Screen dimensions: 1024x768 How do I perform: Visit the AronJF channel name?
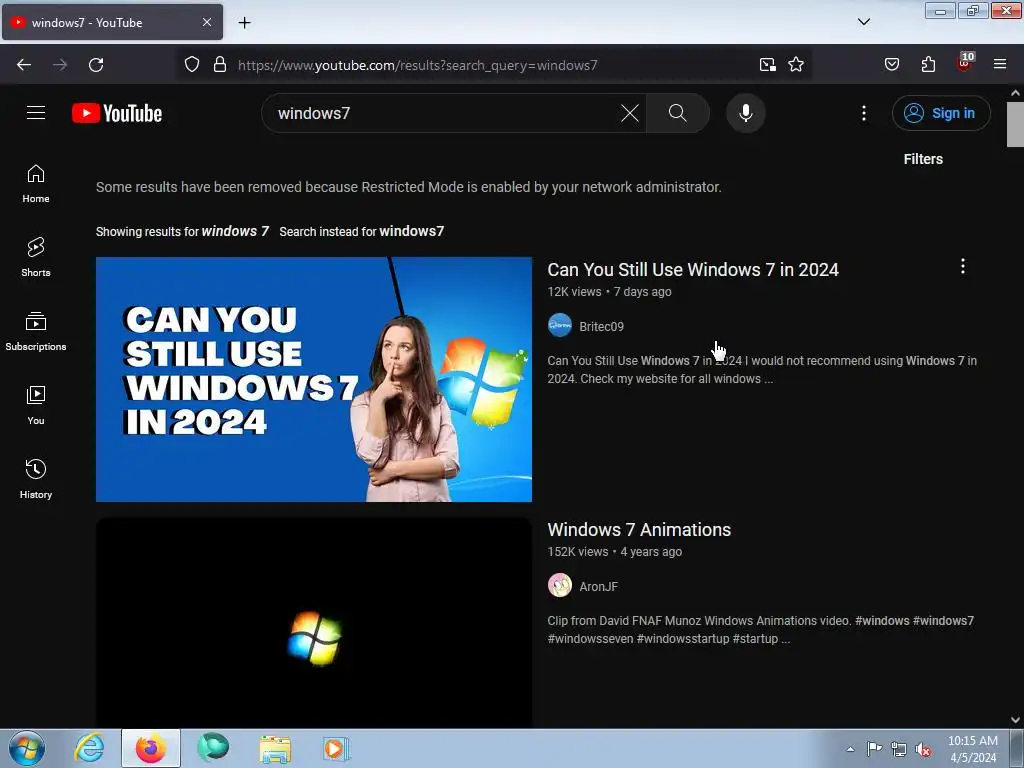[x=598, y=586]
